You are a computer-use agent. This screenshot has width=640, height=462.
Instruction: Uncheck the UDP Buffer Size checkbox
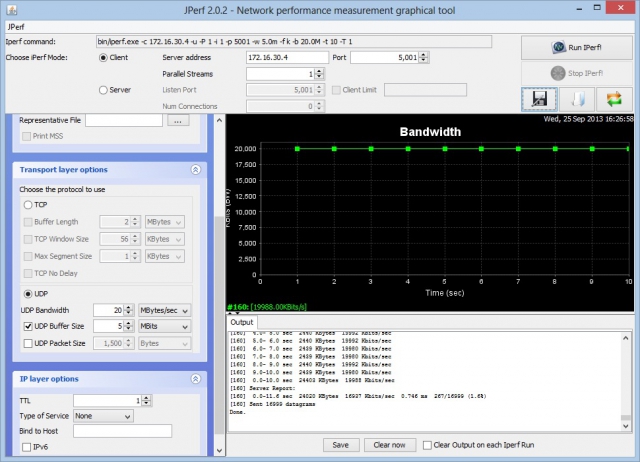28,327
